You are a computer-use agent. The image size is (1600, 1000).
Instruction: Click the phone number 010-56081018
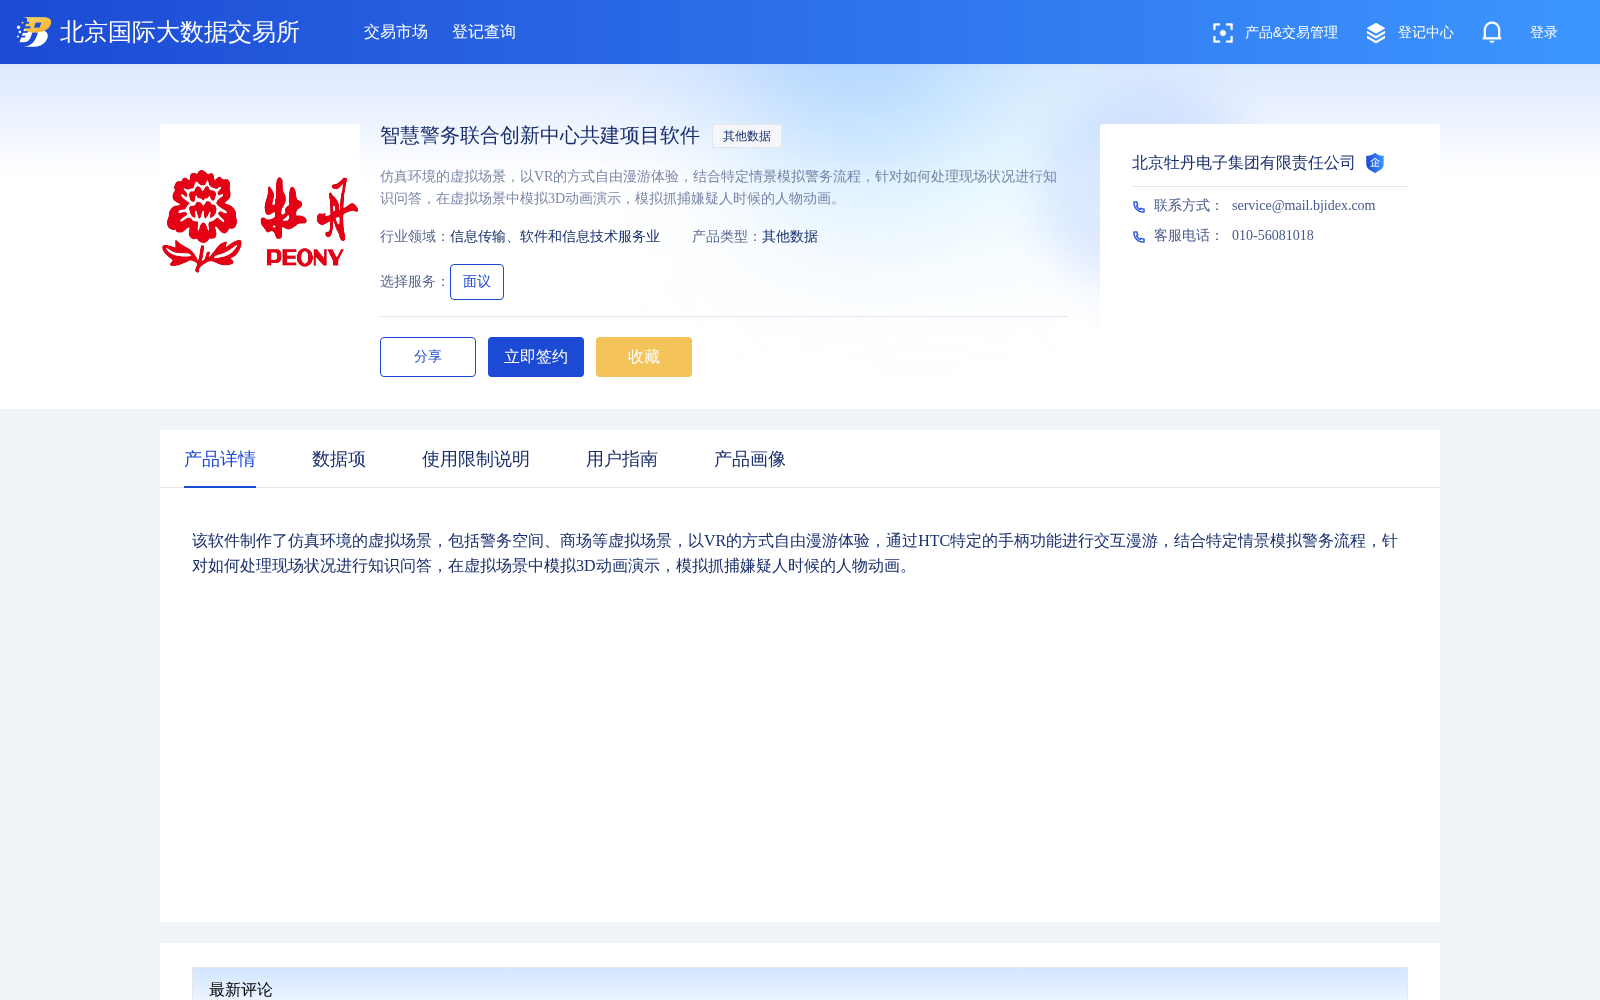tap(1273, 236)
